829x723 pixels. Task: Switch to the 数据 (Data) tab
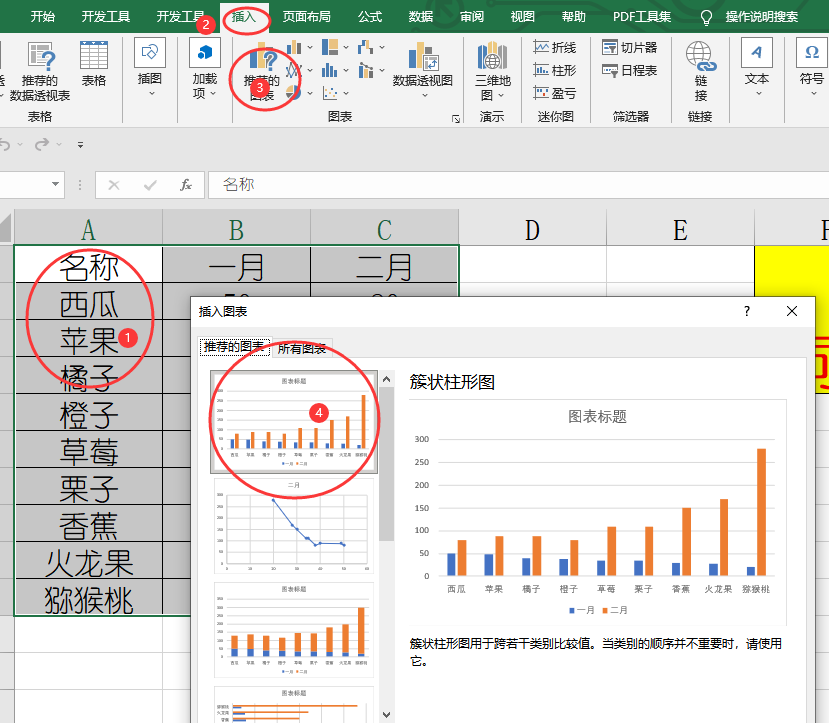(x=421, y=17)
